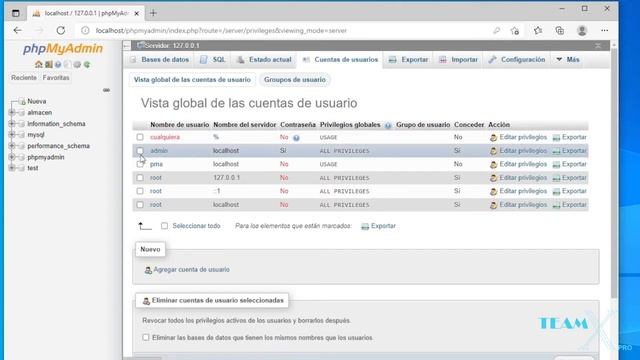Click help icon next to cualquiera password

point(296,138)
